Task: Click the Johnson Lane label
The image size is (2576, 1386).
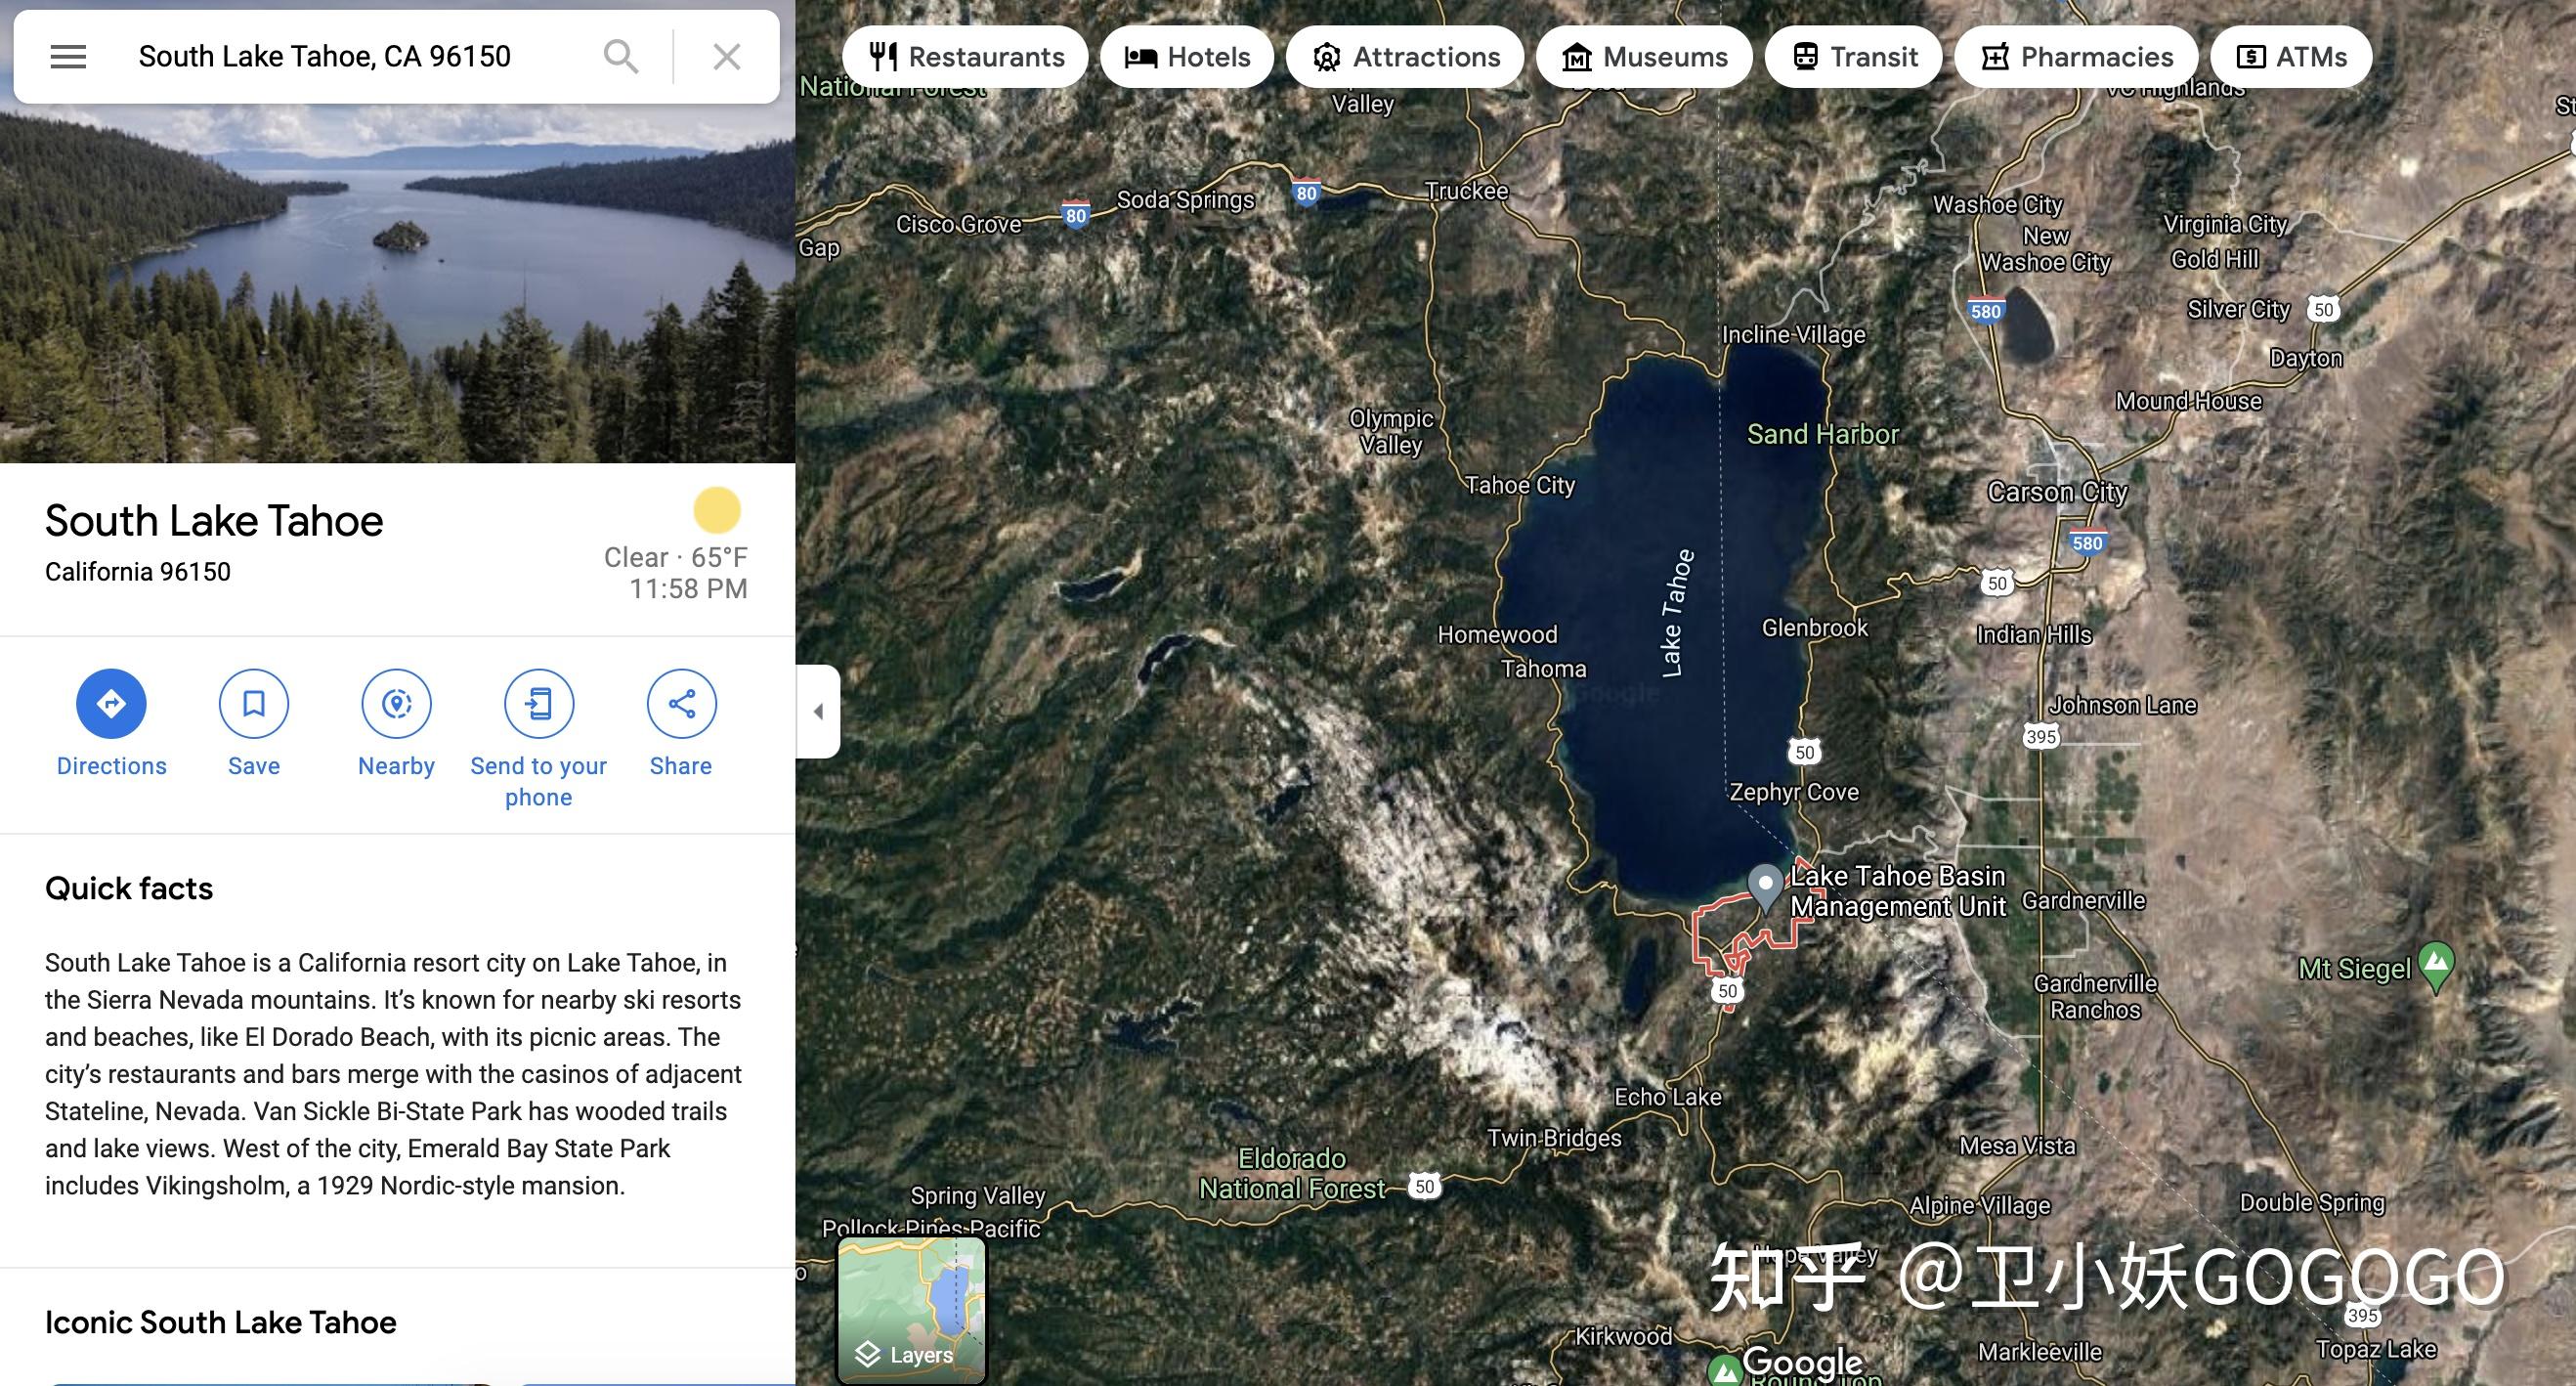Action: click(2123, 705)
